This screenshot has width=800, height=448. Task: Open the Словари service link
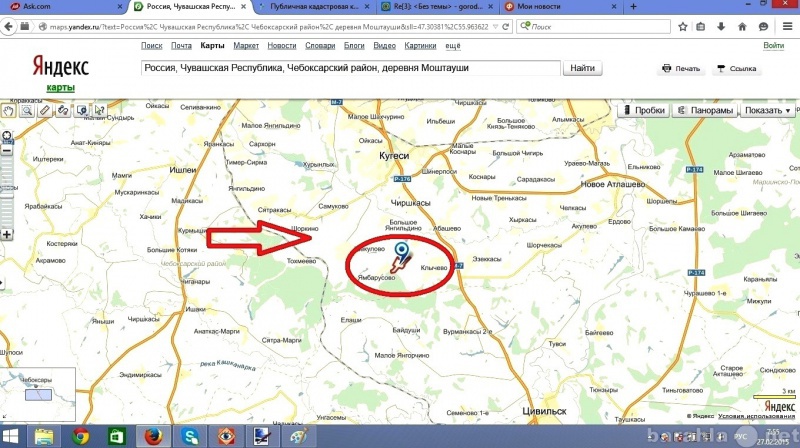click(x=320, y=46)
